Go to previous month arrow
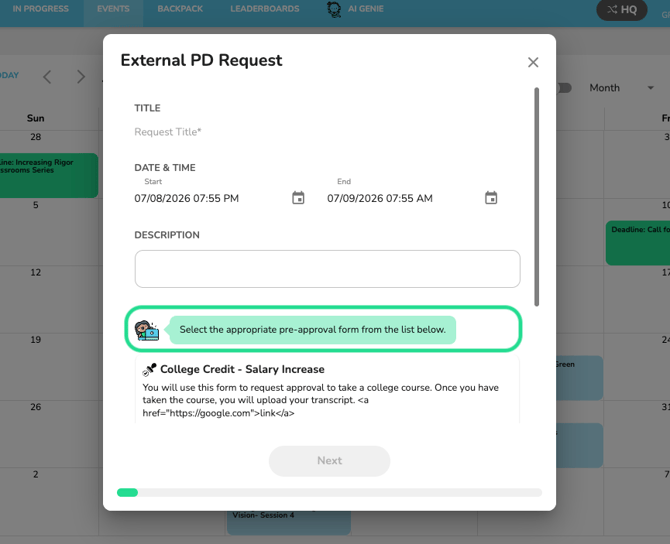The height and width of the screenshot is (544, 670). pos(47,77)
